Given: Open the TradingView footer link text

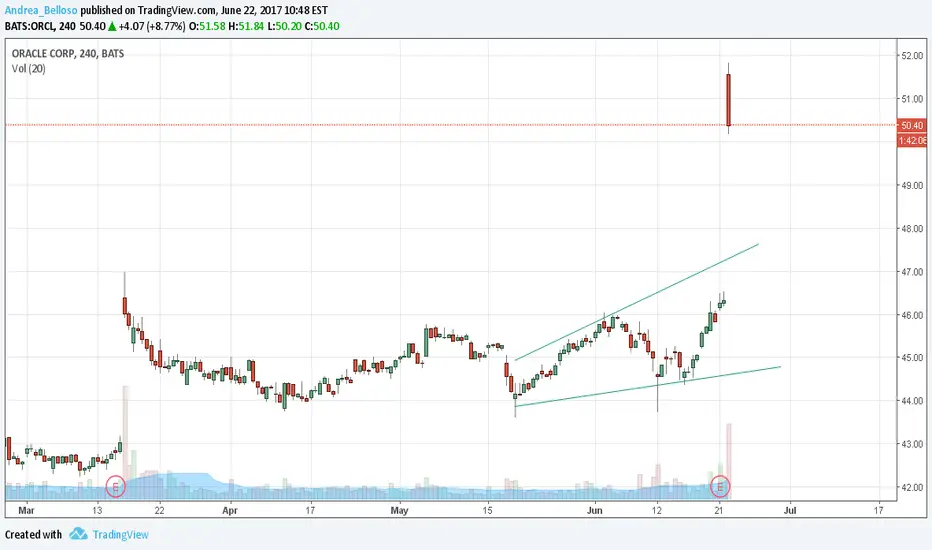Looking at the screenshot, I should point(121,535).
